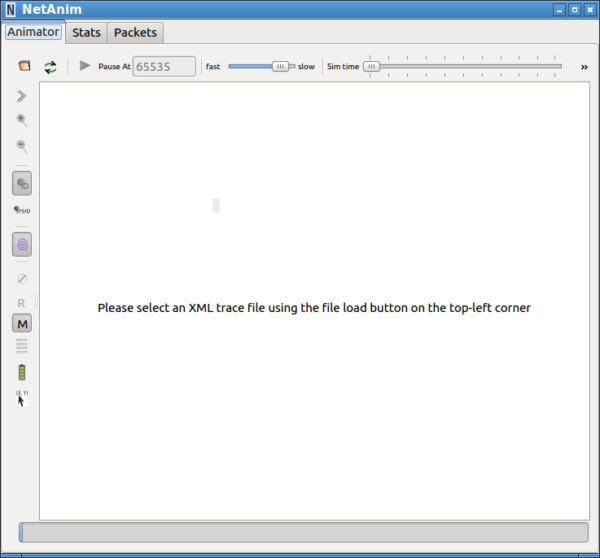Toggle the M (packet metadata) button

pos(22,323)
